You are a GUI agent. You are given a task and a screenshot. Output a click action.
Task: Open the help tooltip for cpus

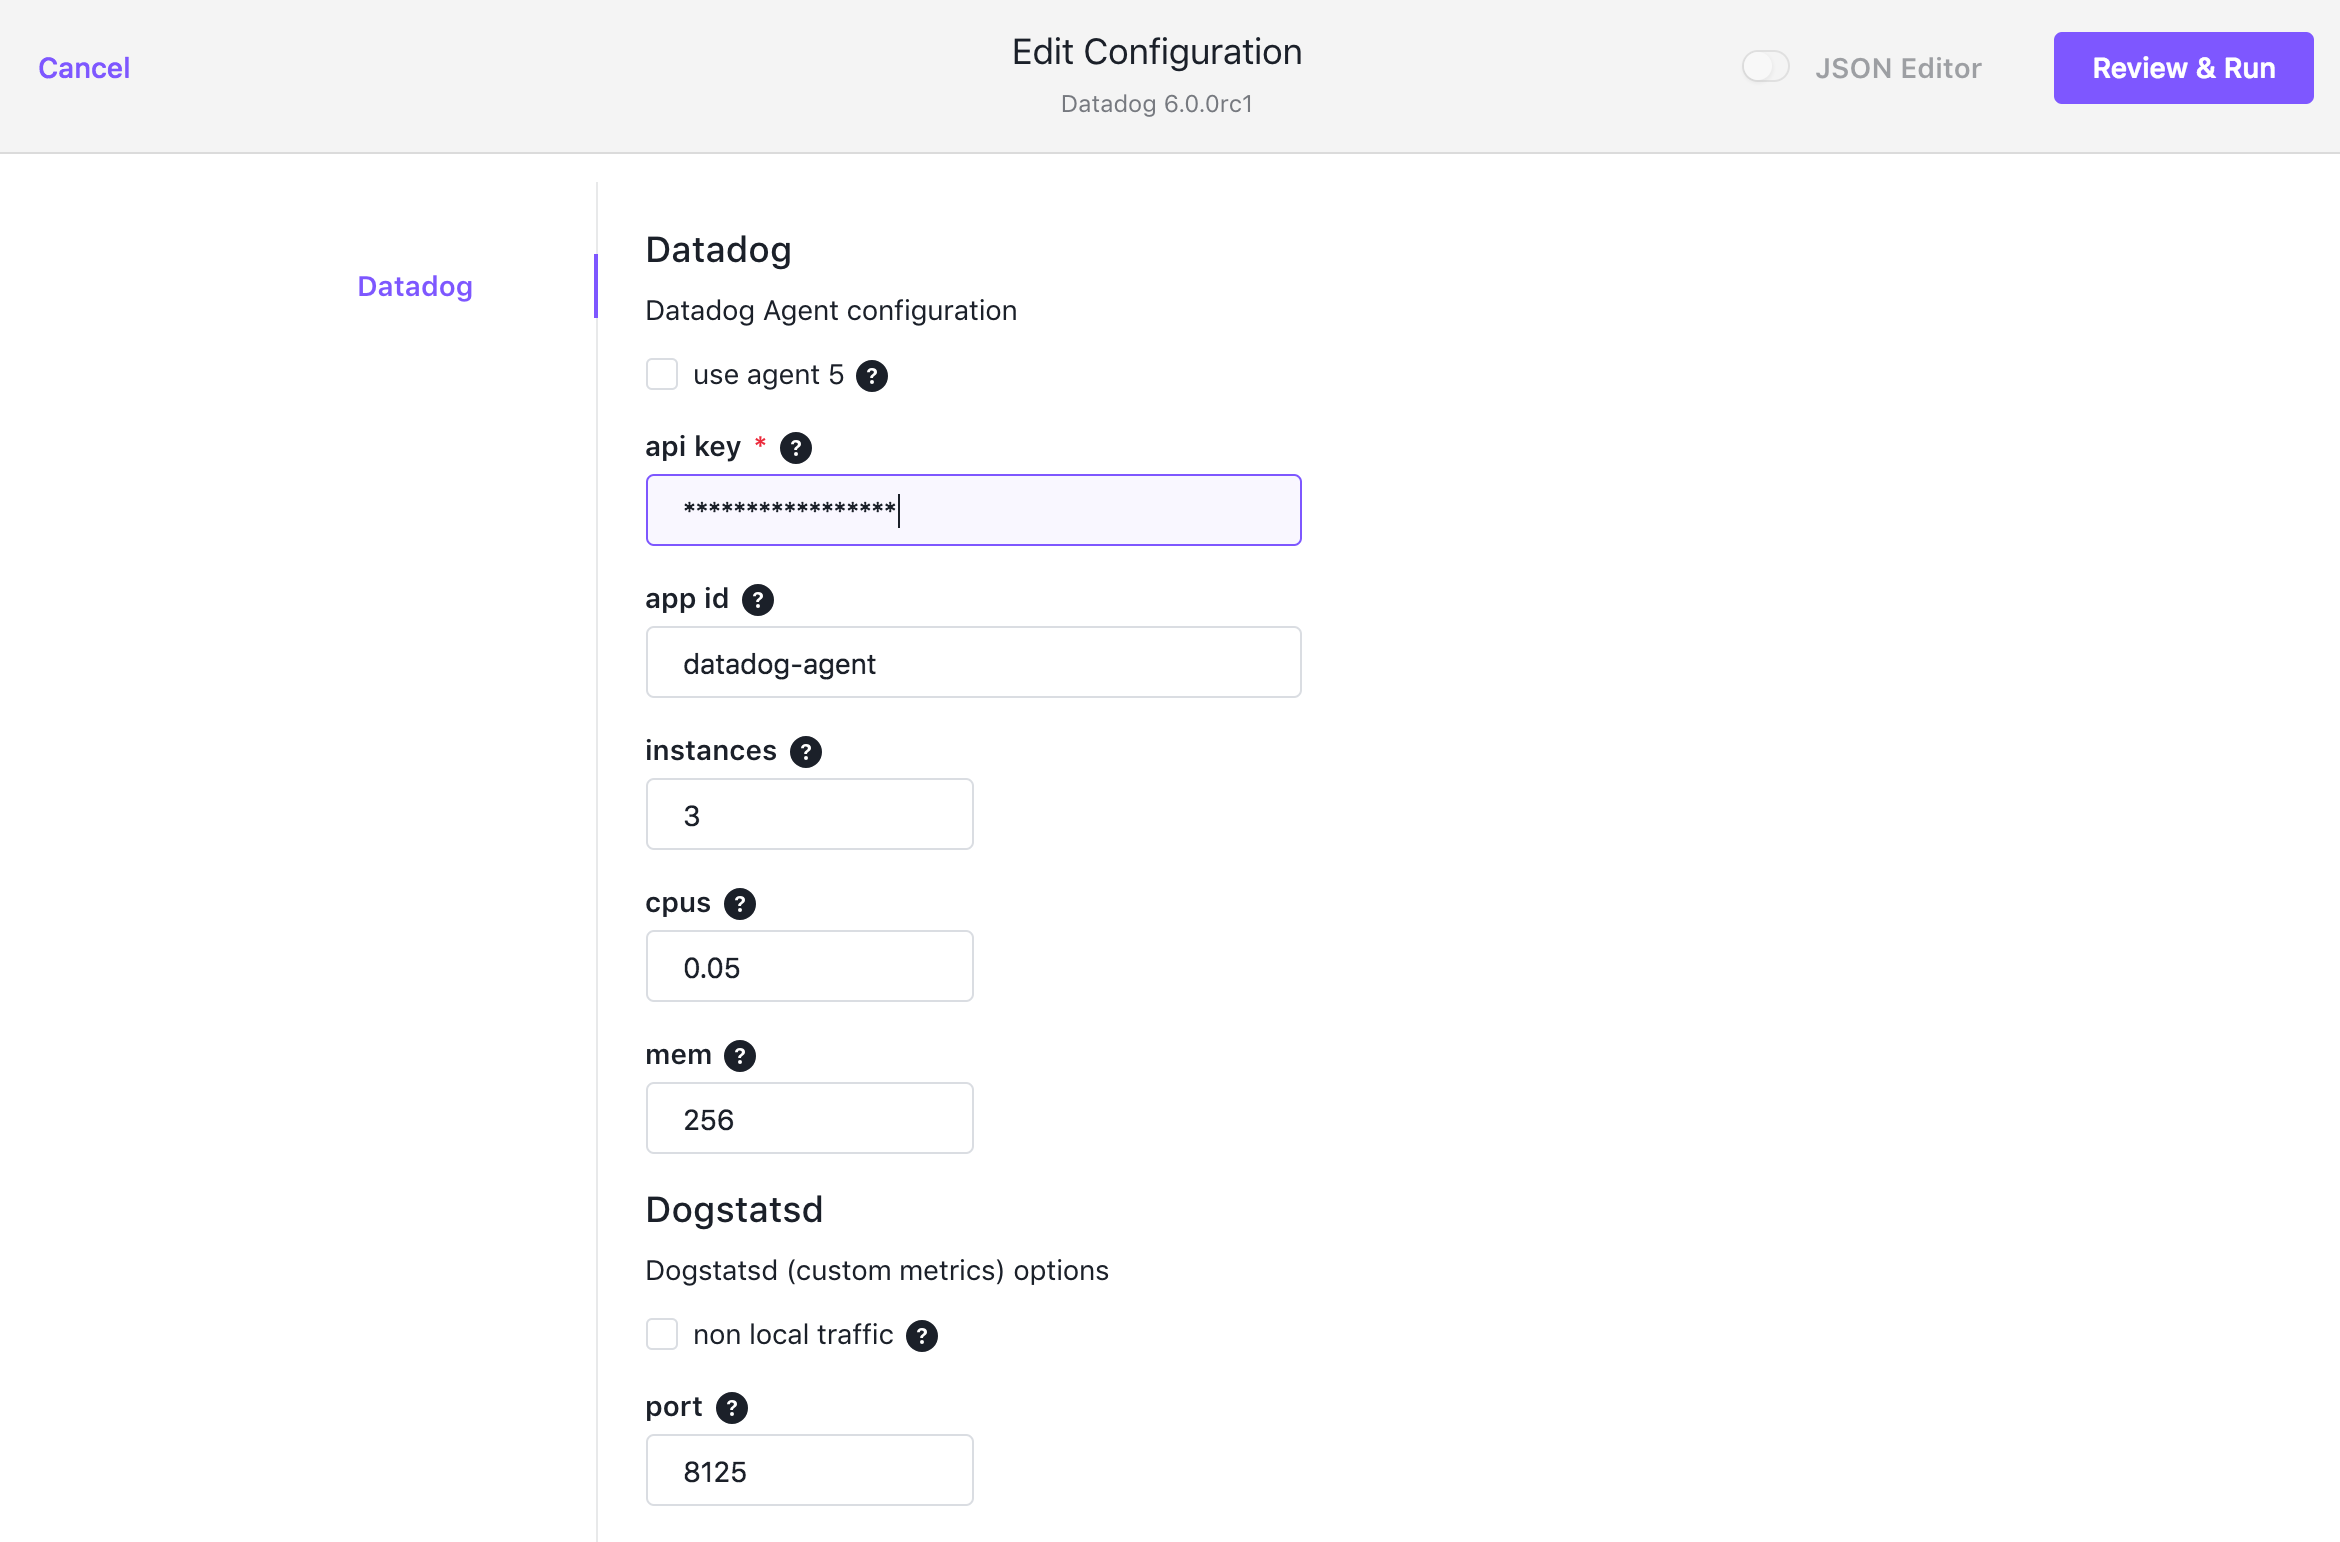(x=740, y=903)
